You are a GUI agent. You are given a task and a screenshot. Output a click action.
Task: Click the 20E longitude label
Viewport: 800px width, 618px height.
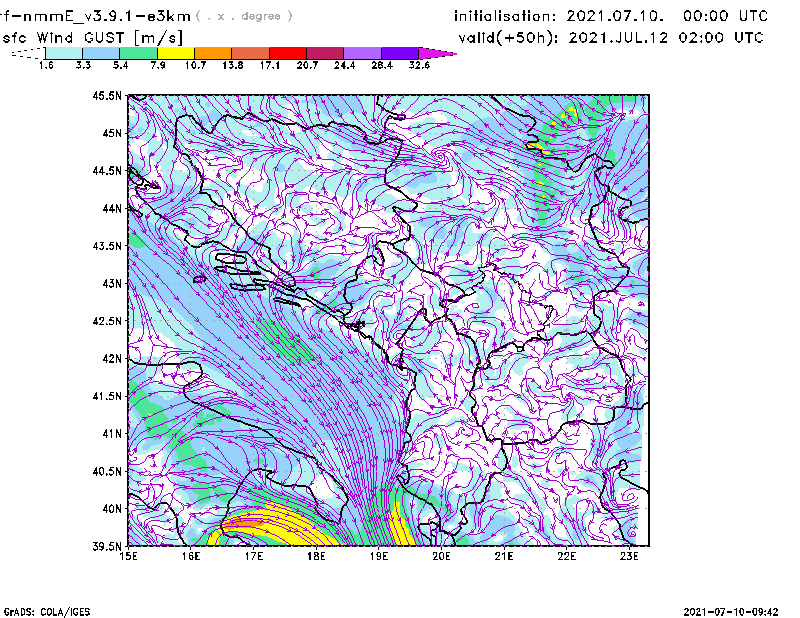pos(441,556)
